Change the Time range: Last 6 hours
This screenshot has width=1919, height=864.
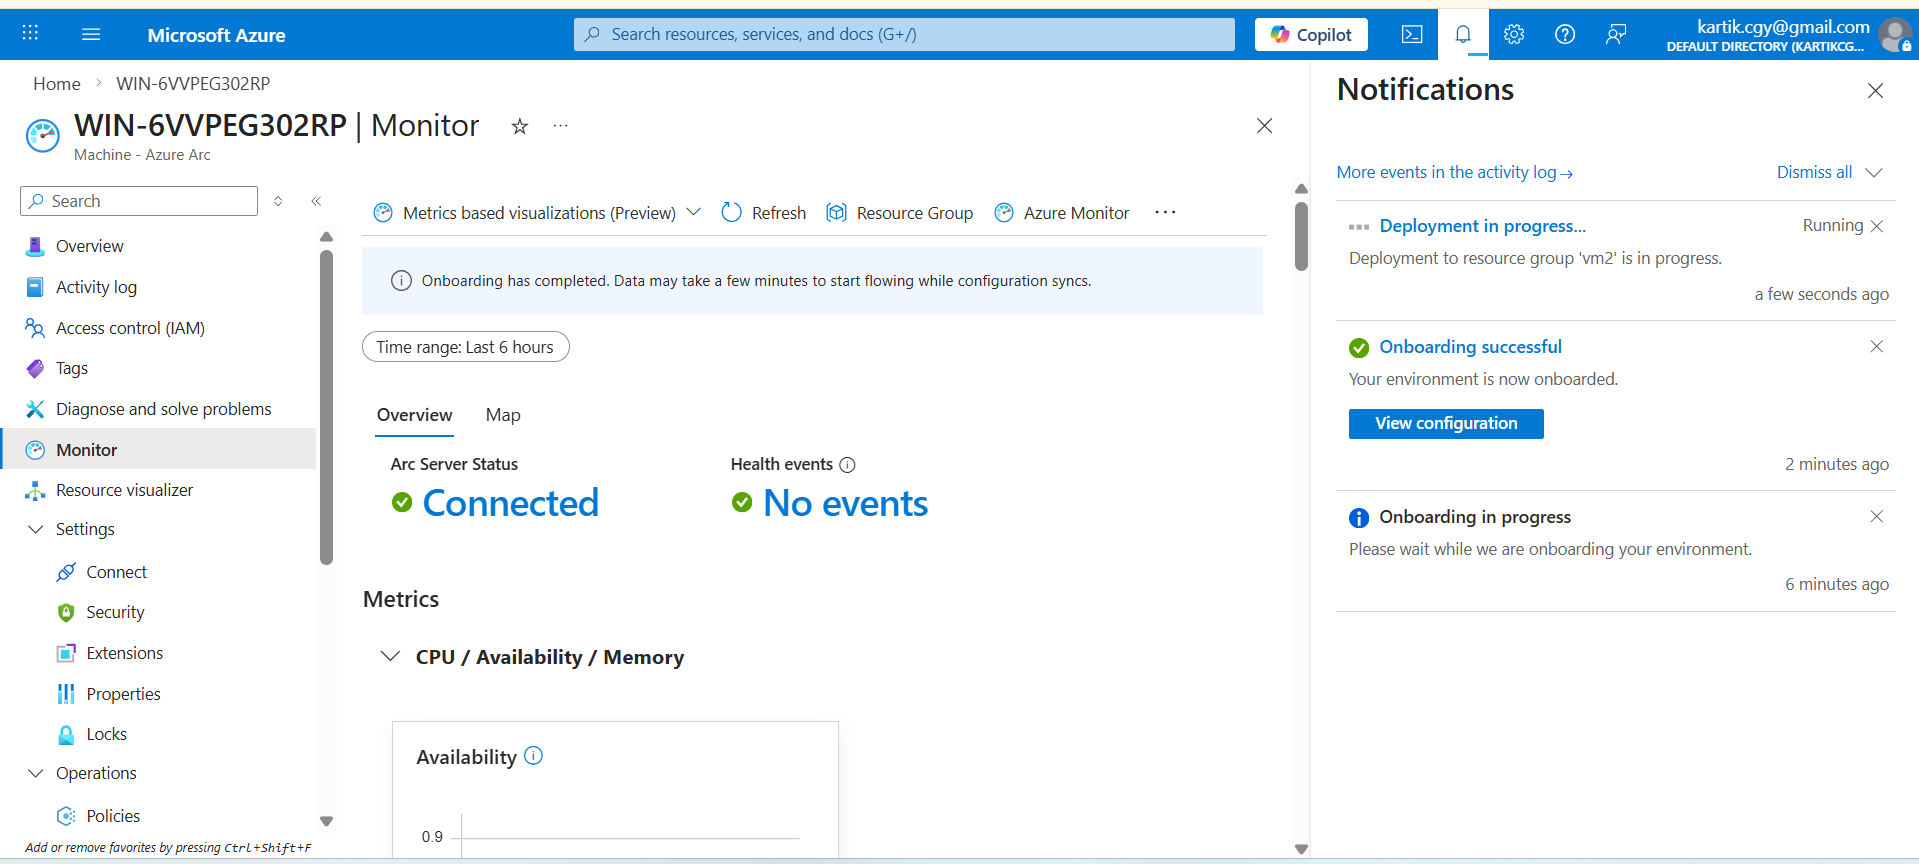pos(465,347)
